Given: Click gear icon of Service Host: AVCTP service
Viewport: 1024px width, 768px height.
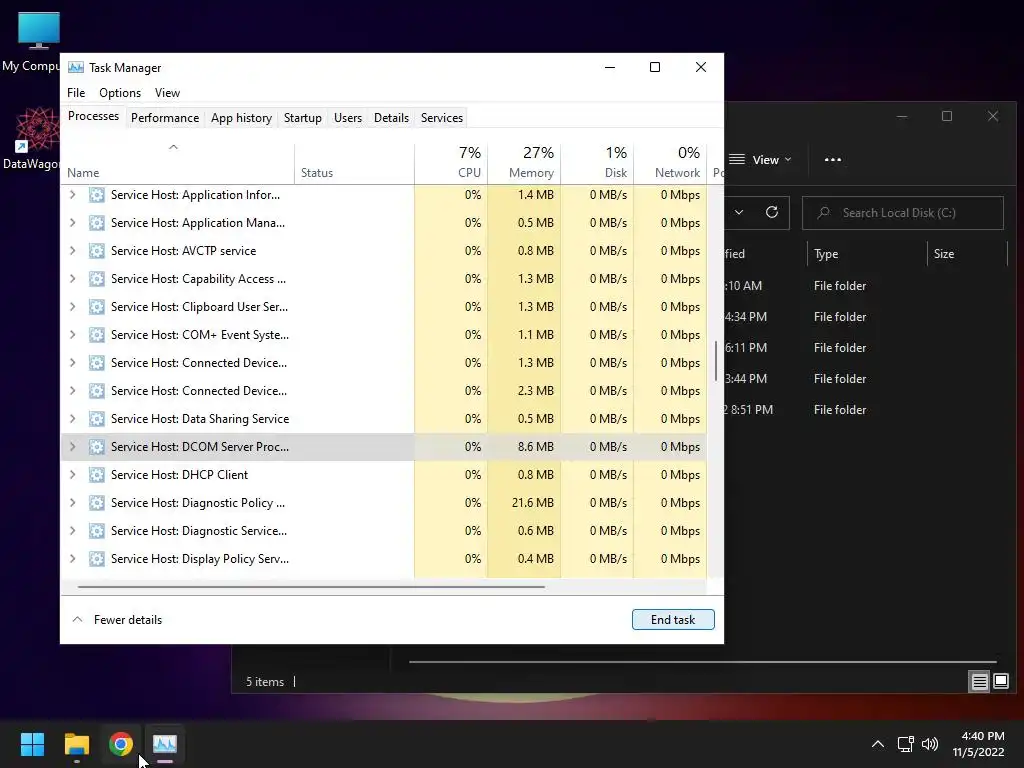Looking at the screenshot, I should point(97,251).
